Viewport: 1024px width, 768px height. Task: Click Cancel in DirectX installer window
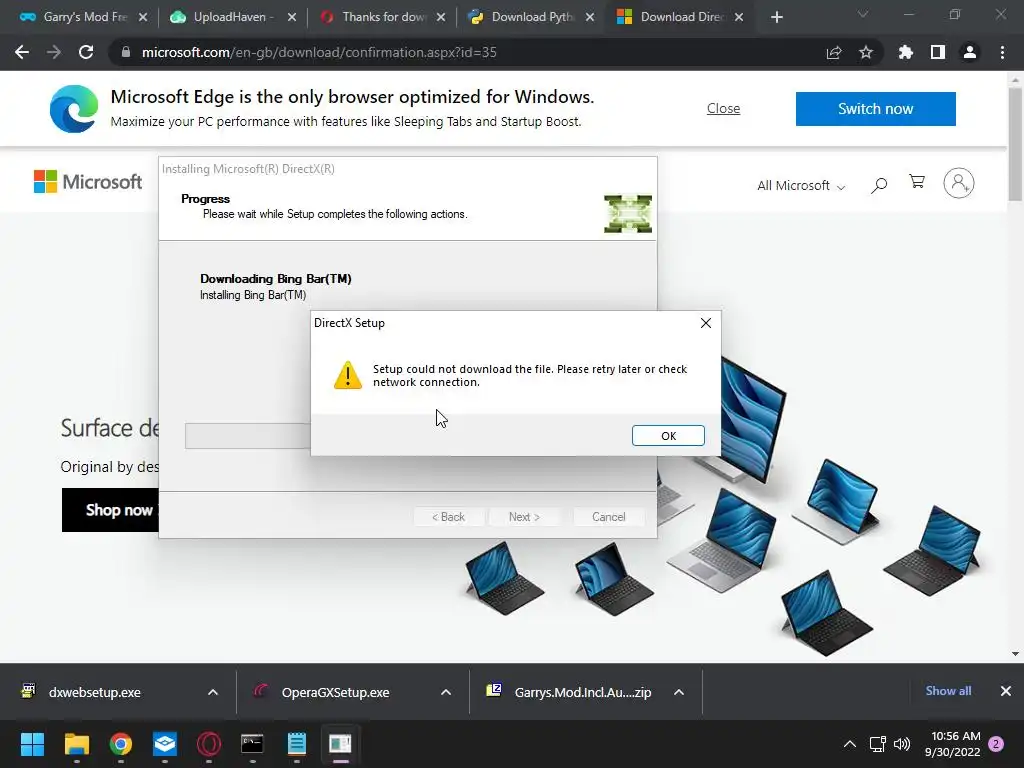pos(609,517)
